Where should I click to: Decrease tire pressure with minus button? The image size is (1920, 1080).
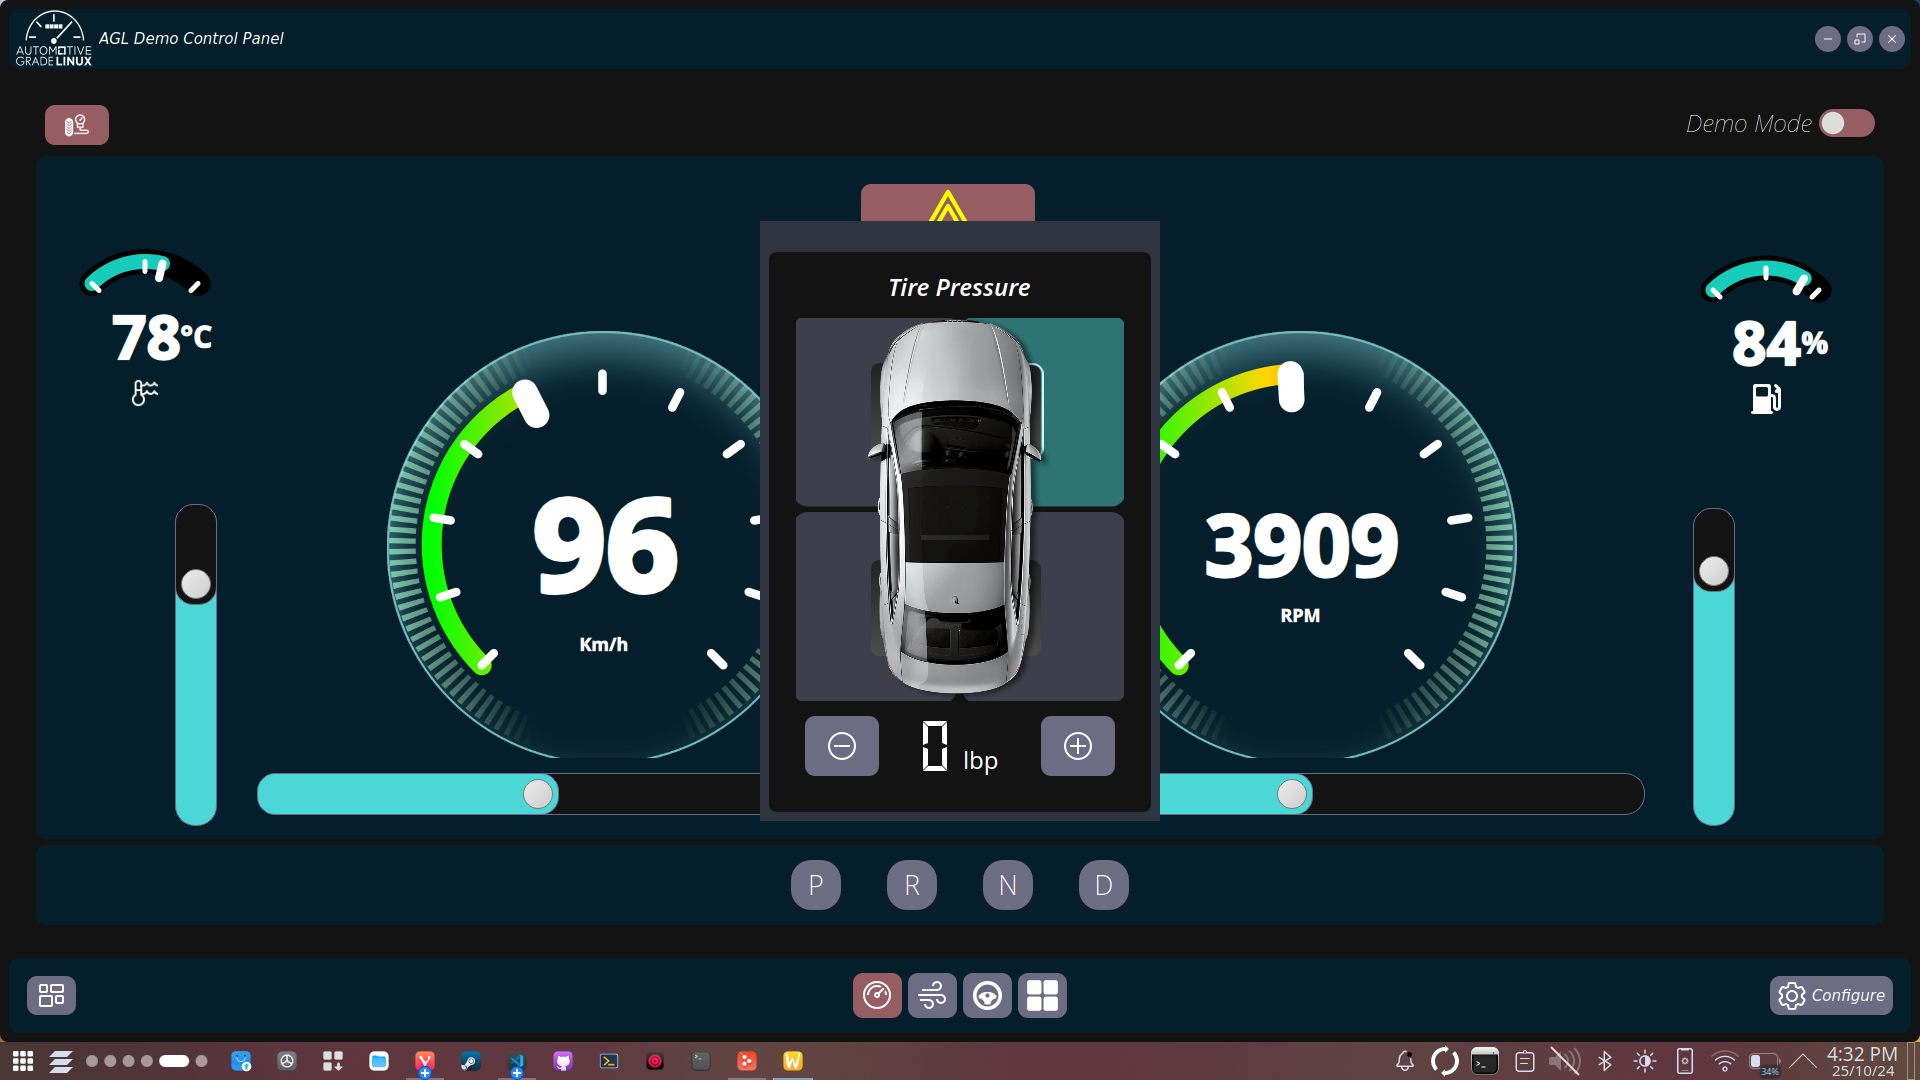842,746
